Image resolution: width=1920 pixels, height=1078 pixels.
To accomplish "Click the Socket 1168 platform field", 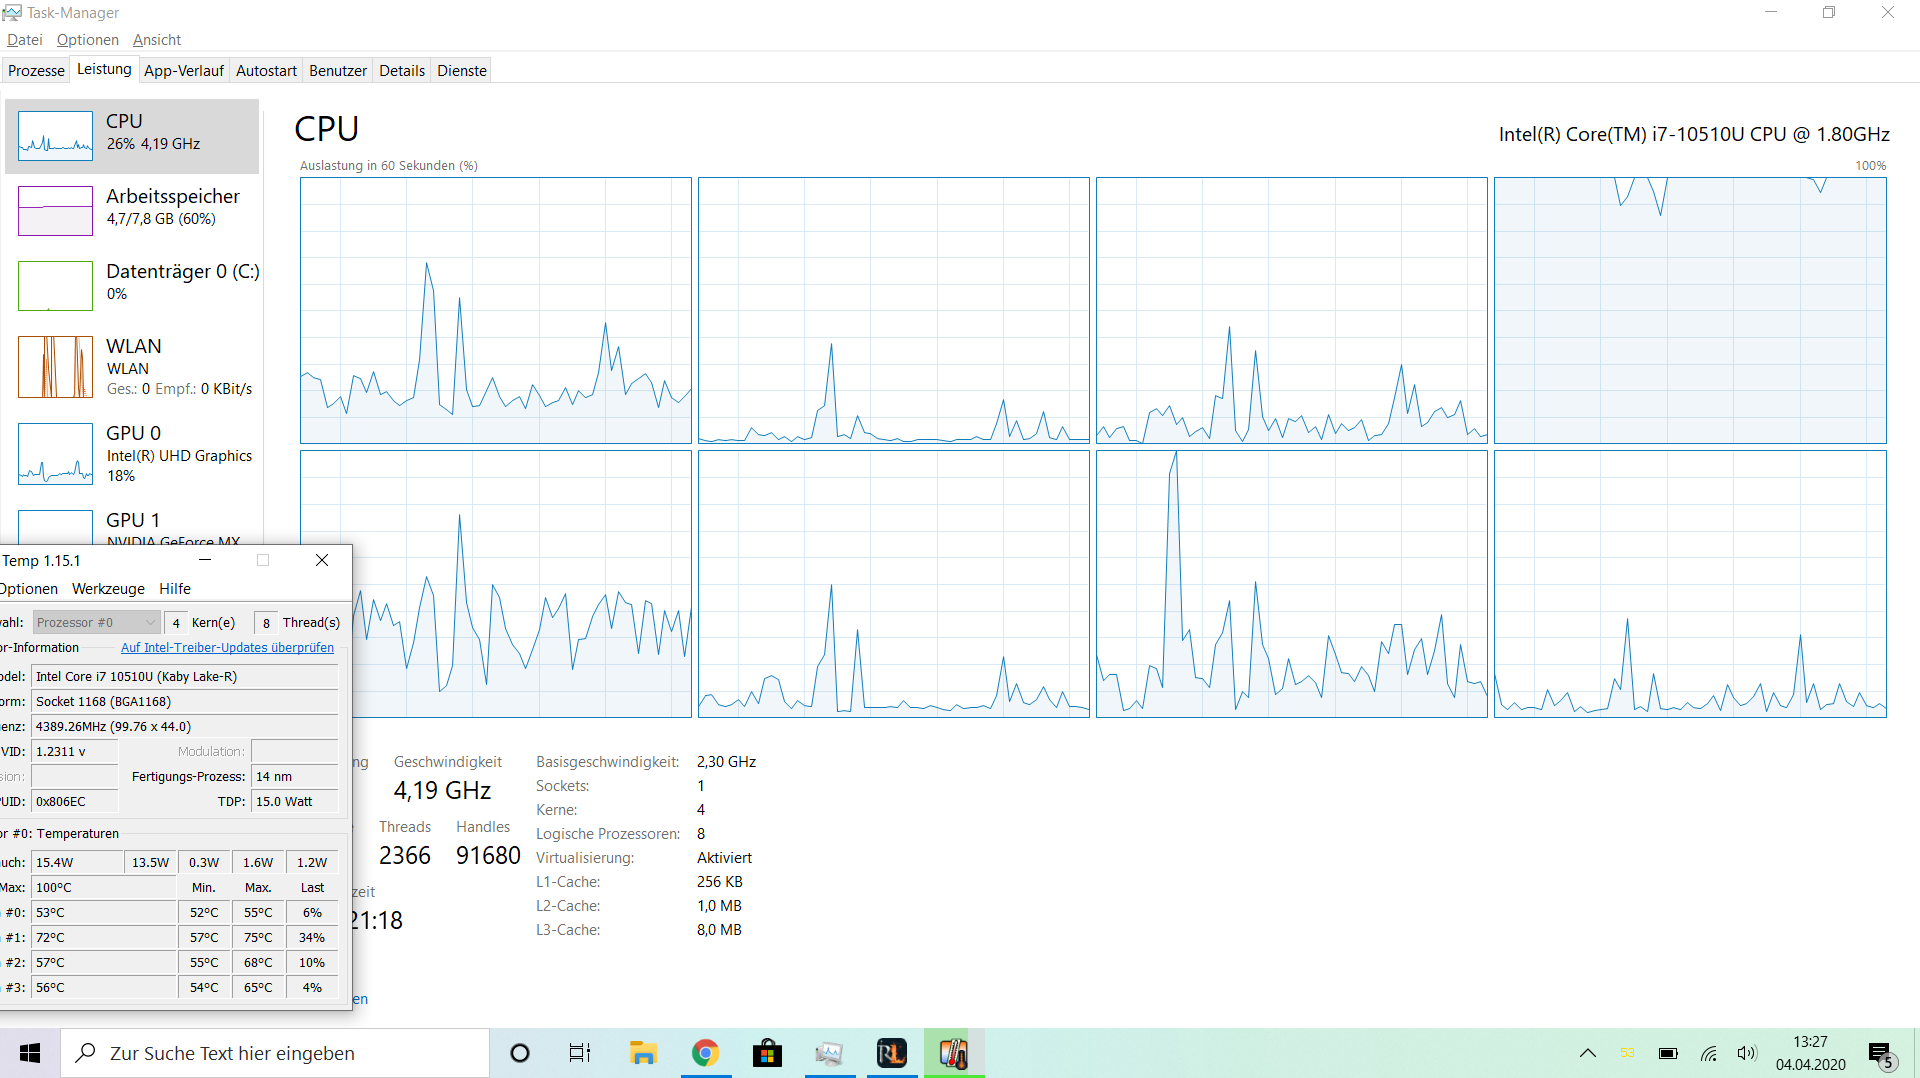I will click(185, 701).
